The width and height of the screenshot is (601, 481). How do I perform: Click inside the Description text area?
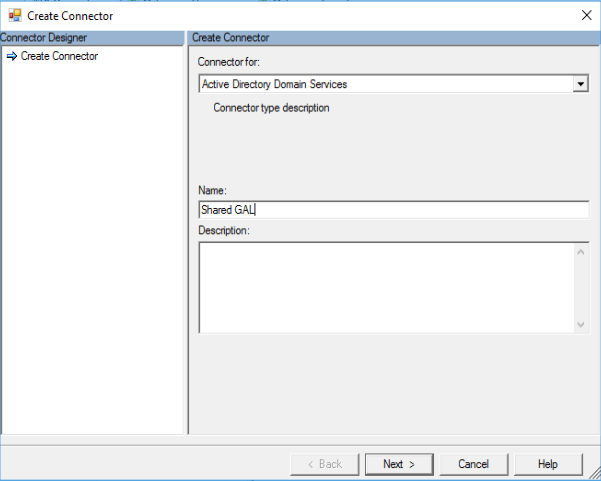coord(385,287)
